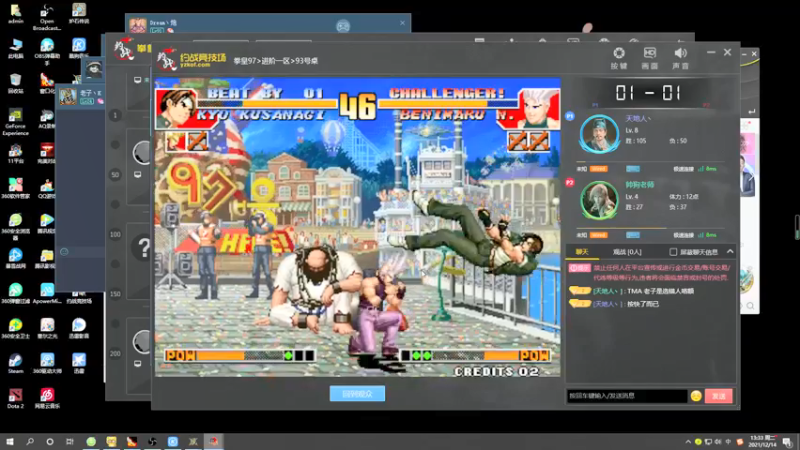800x450 pixels.
Task: Open the 回收站 Recycle Bin icon
Action: click(15, 84)
